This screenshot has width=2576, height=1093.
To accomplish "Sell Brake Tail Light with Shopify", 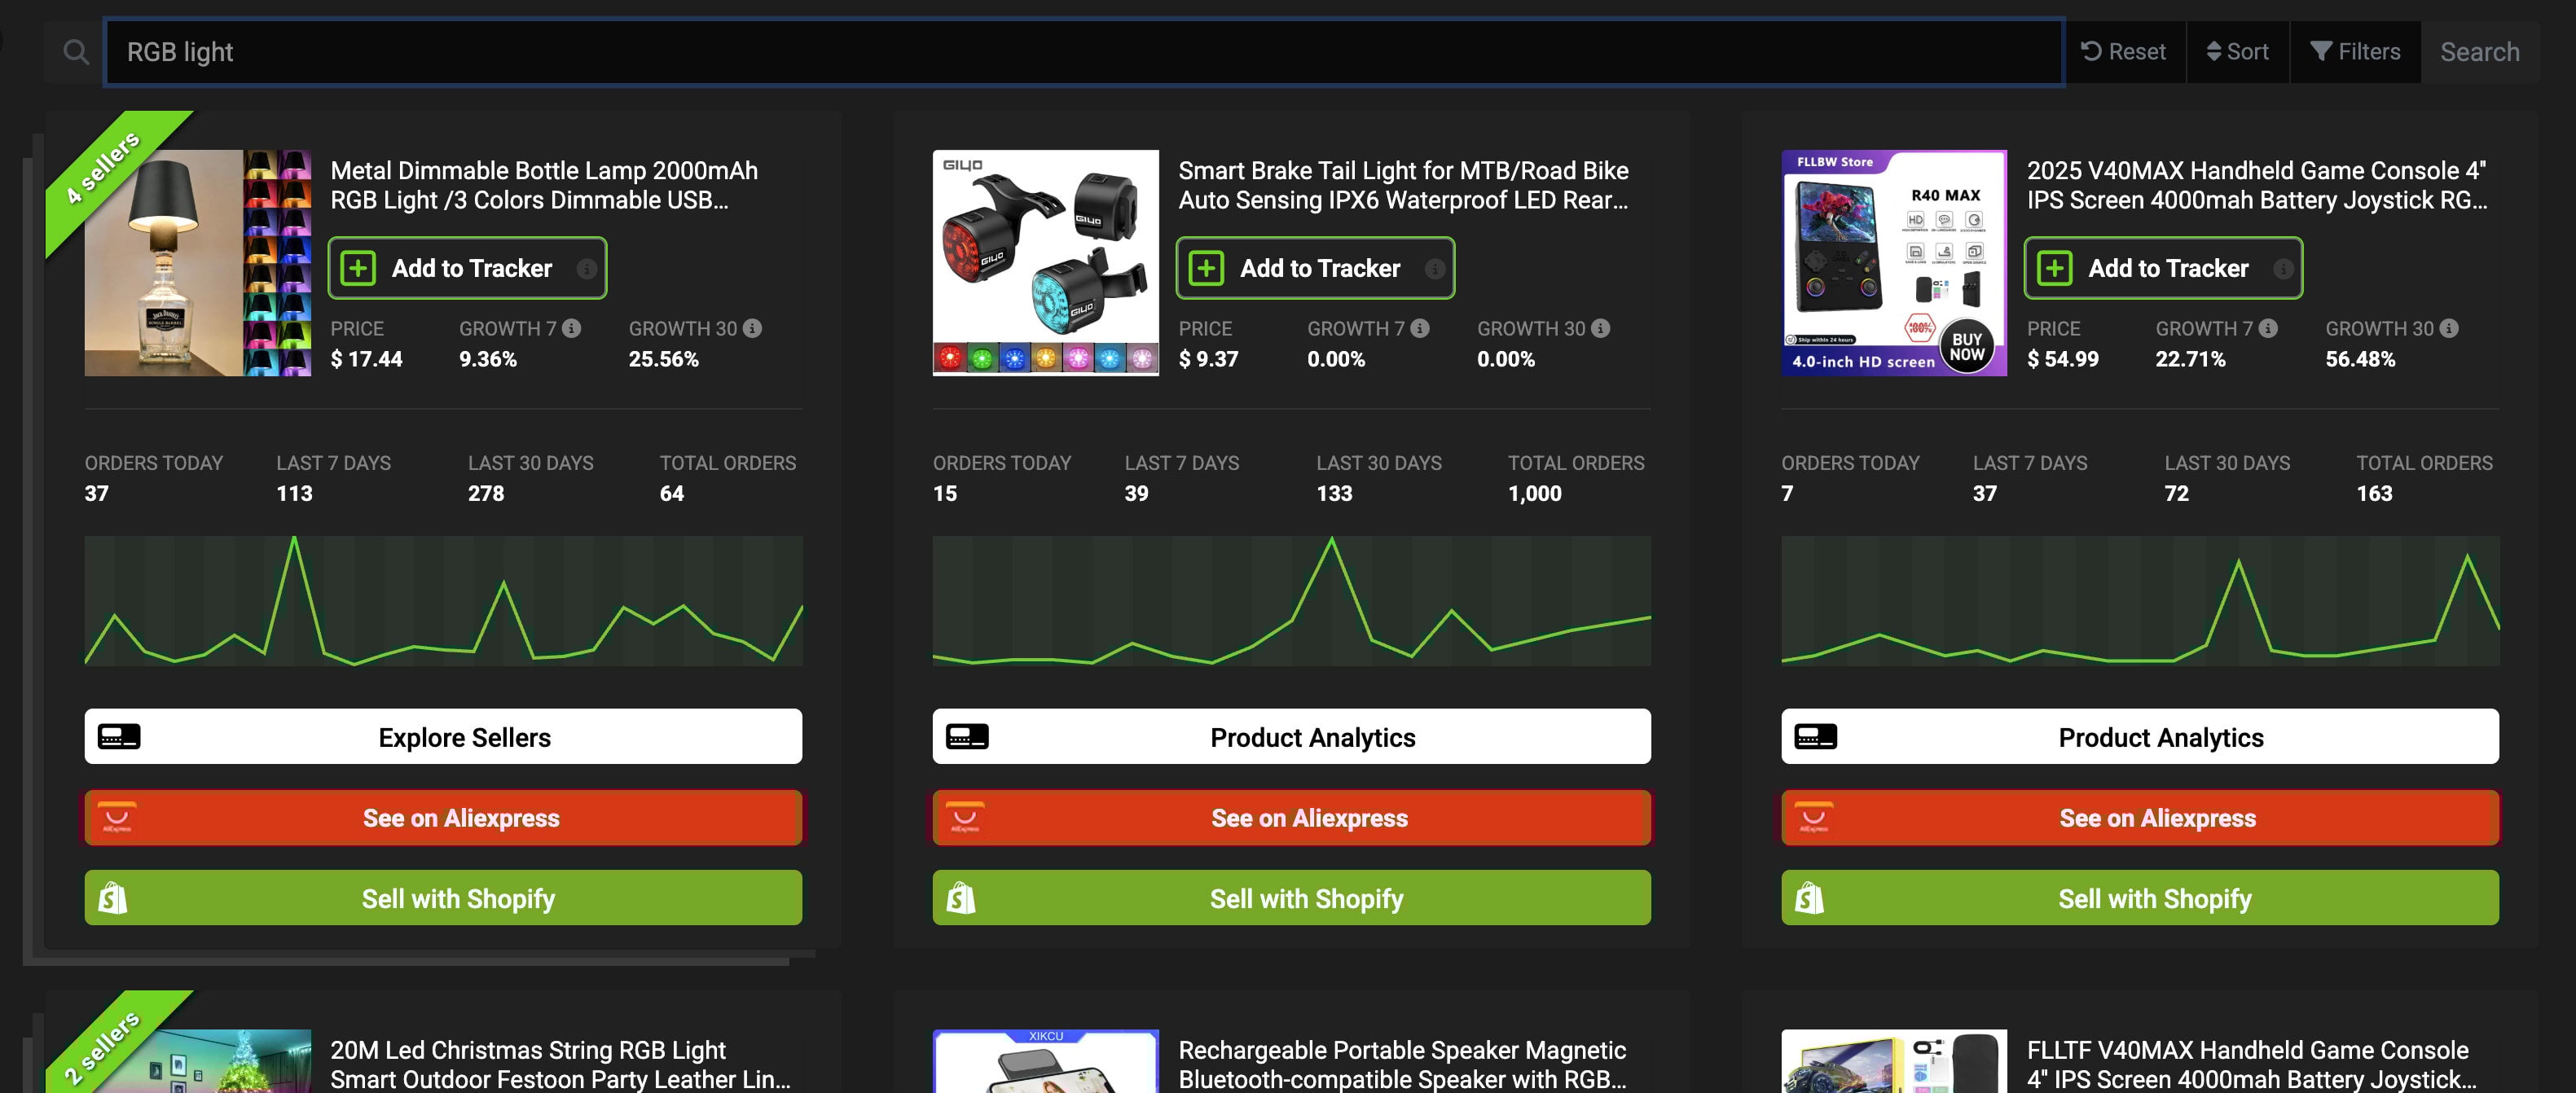I will 1291,898.
